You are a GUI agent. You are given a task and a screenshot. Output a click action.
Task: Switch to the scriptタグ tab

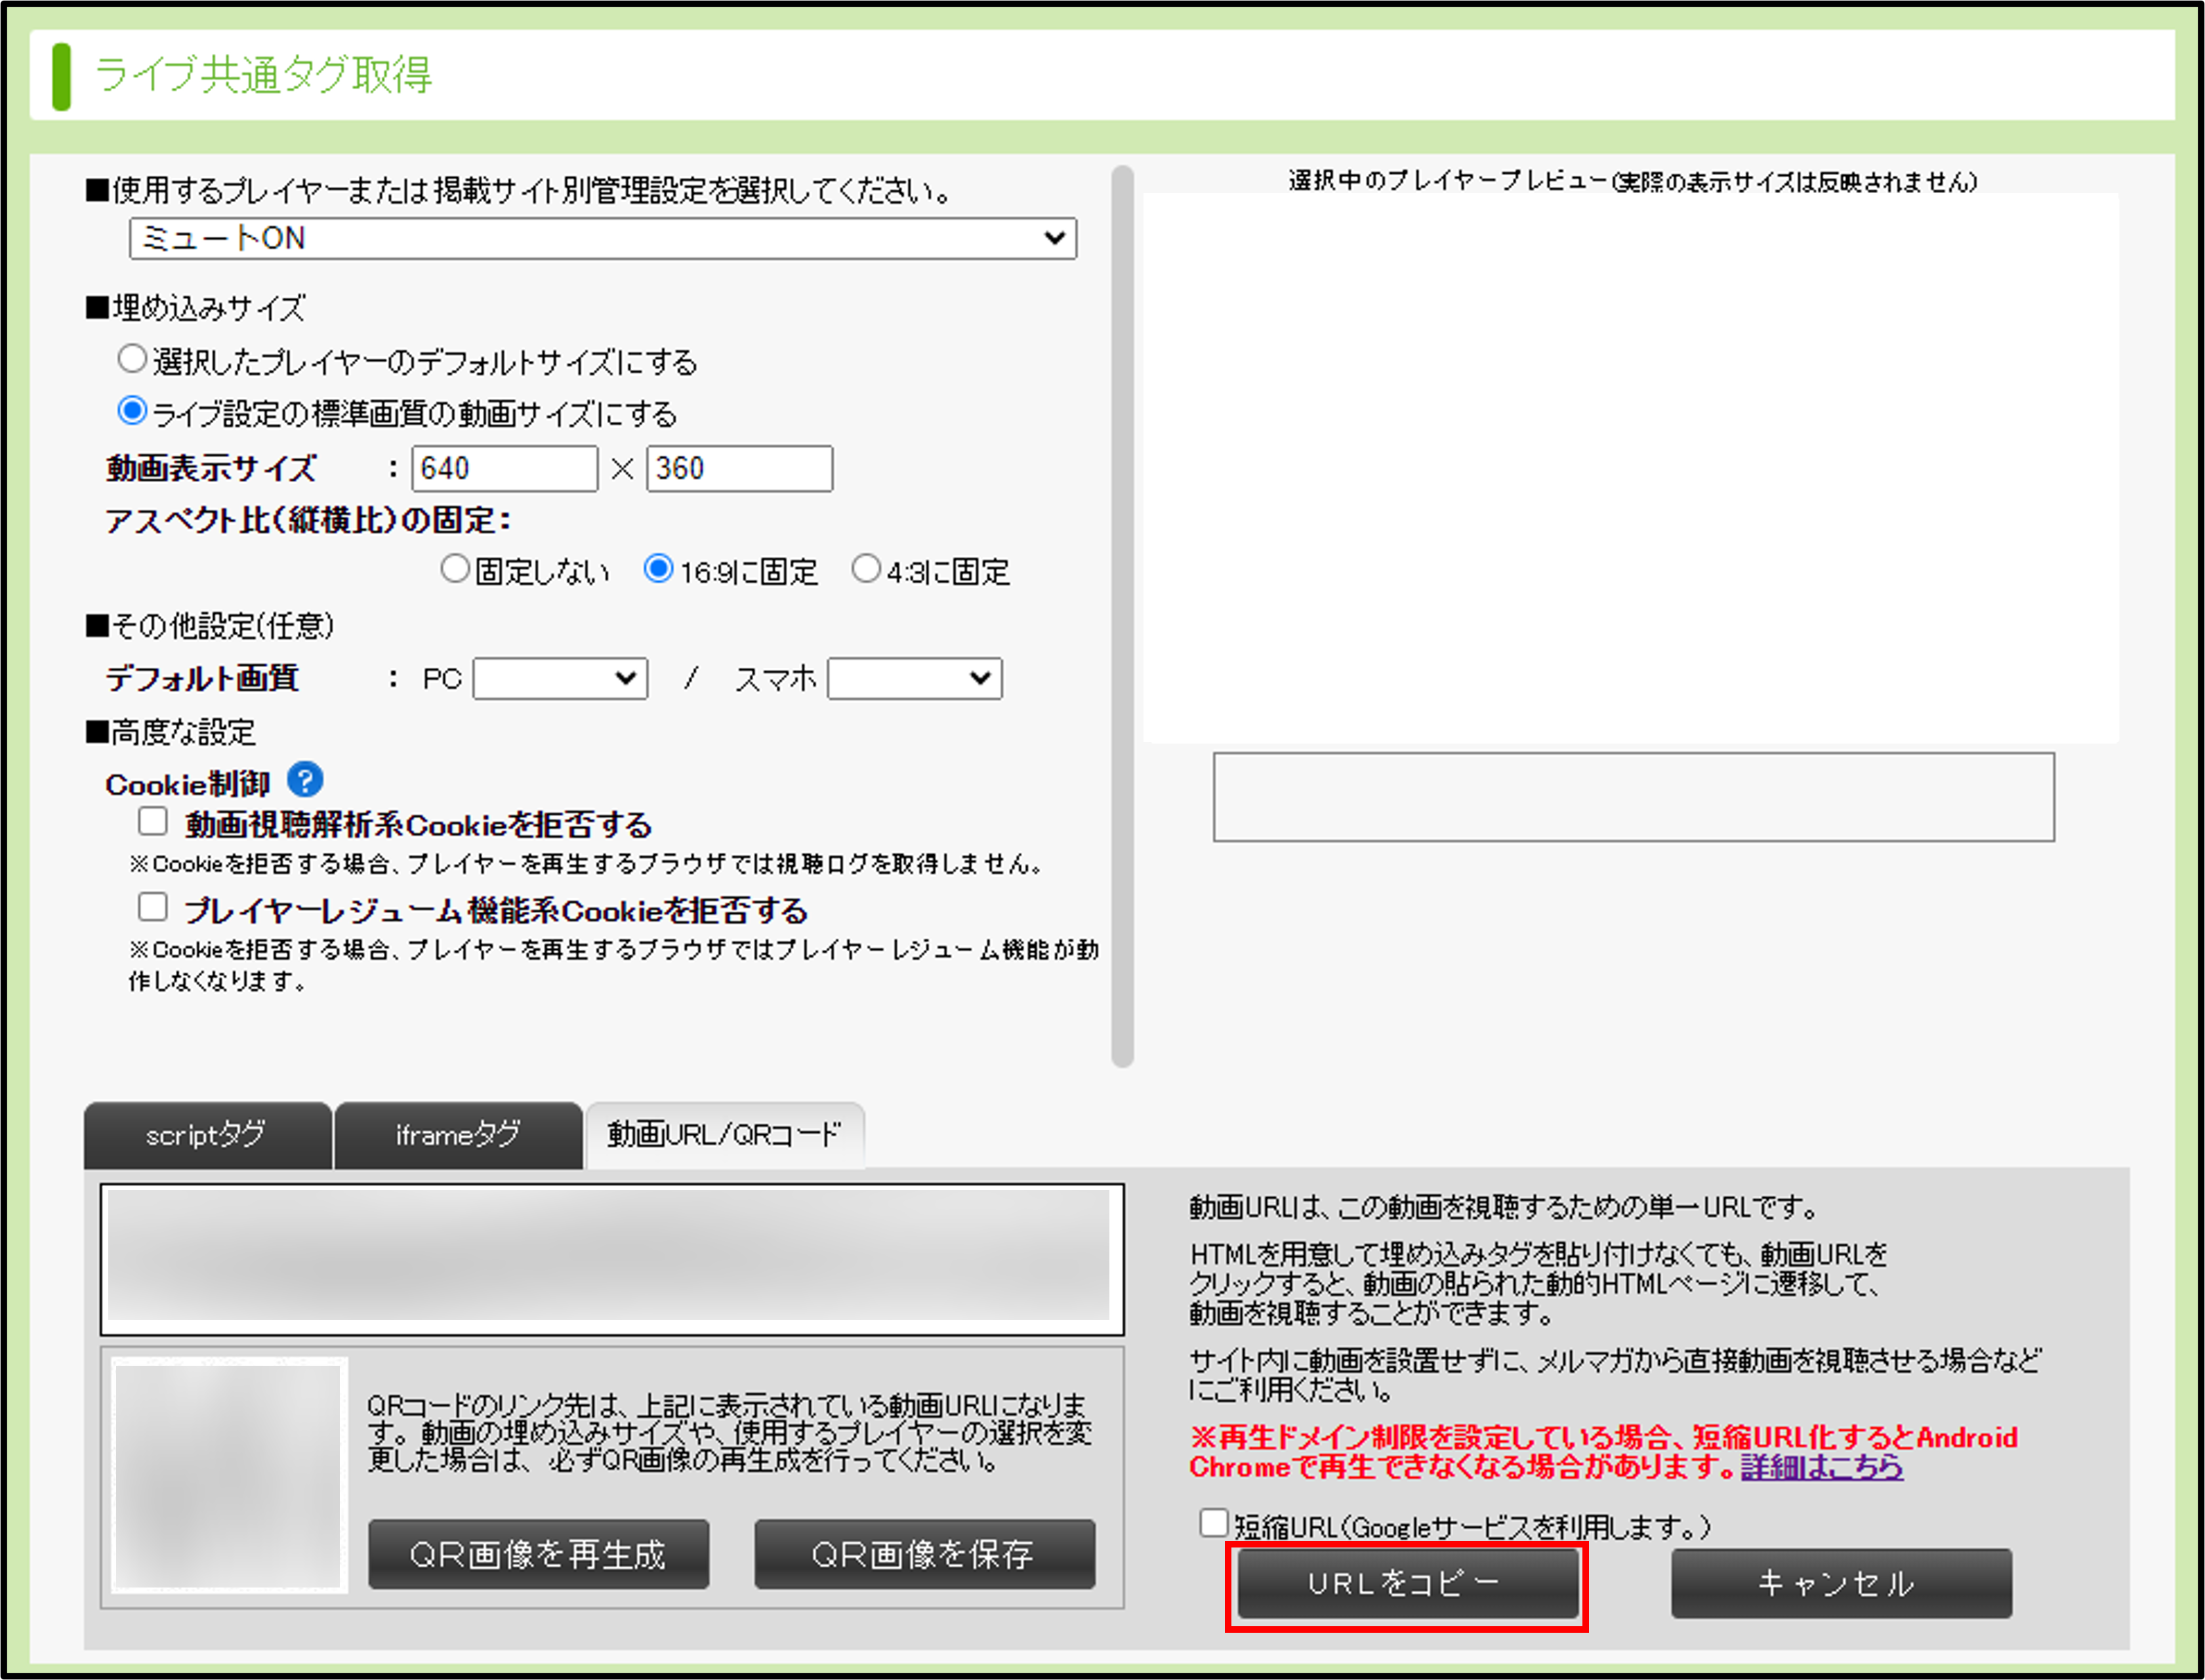207,1135
